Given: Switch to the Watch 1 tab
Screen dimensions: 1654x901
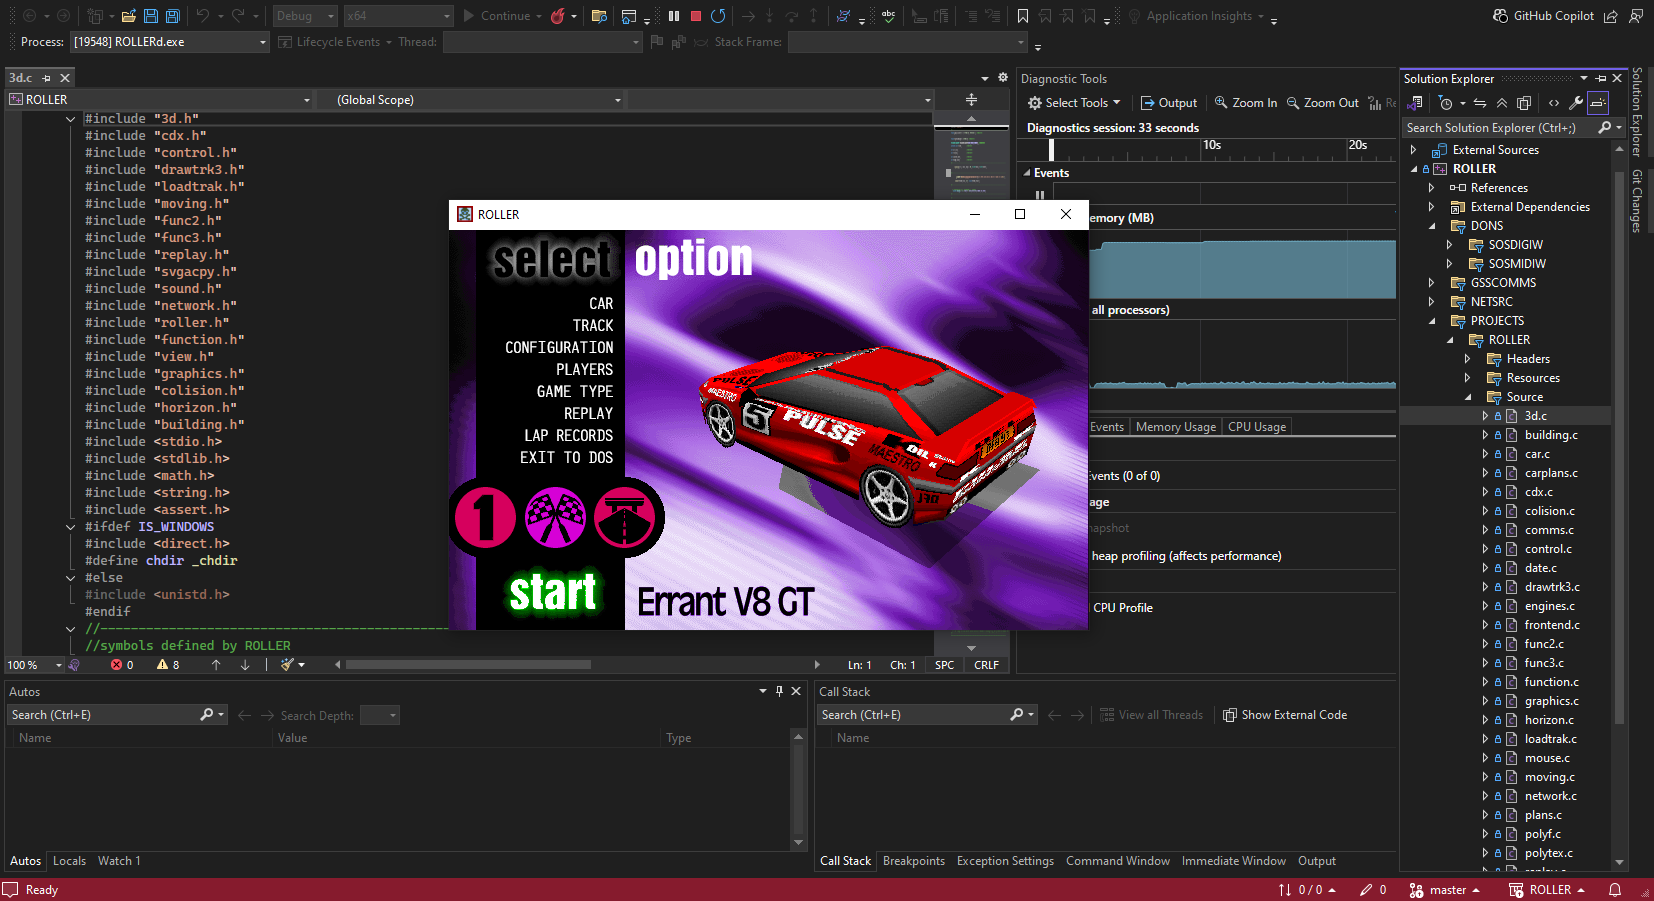Looking at the screenshot, I should pos(119,861).
